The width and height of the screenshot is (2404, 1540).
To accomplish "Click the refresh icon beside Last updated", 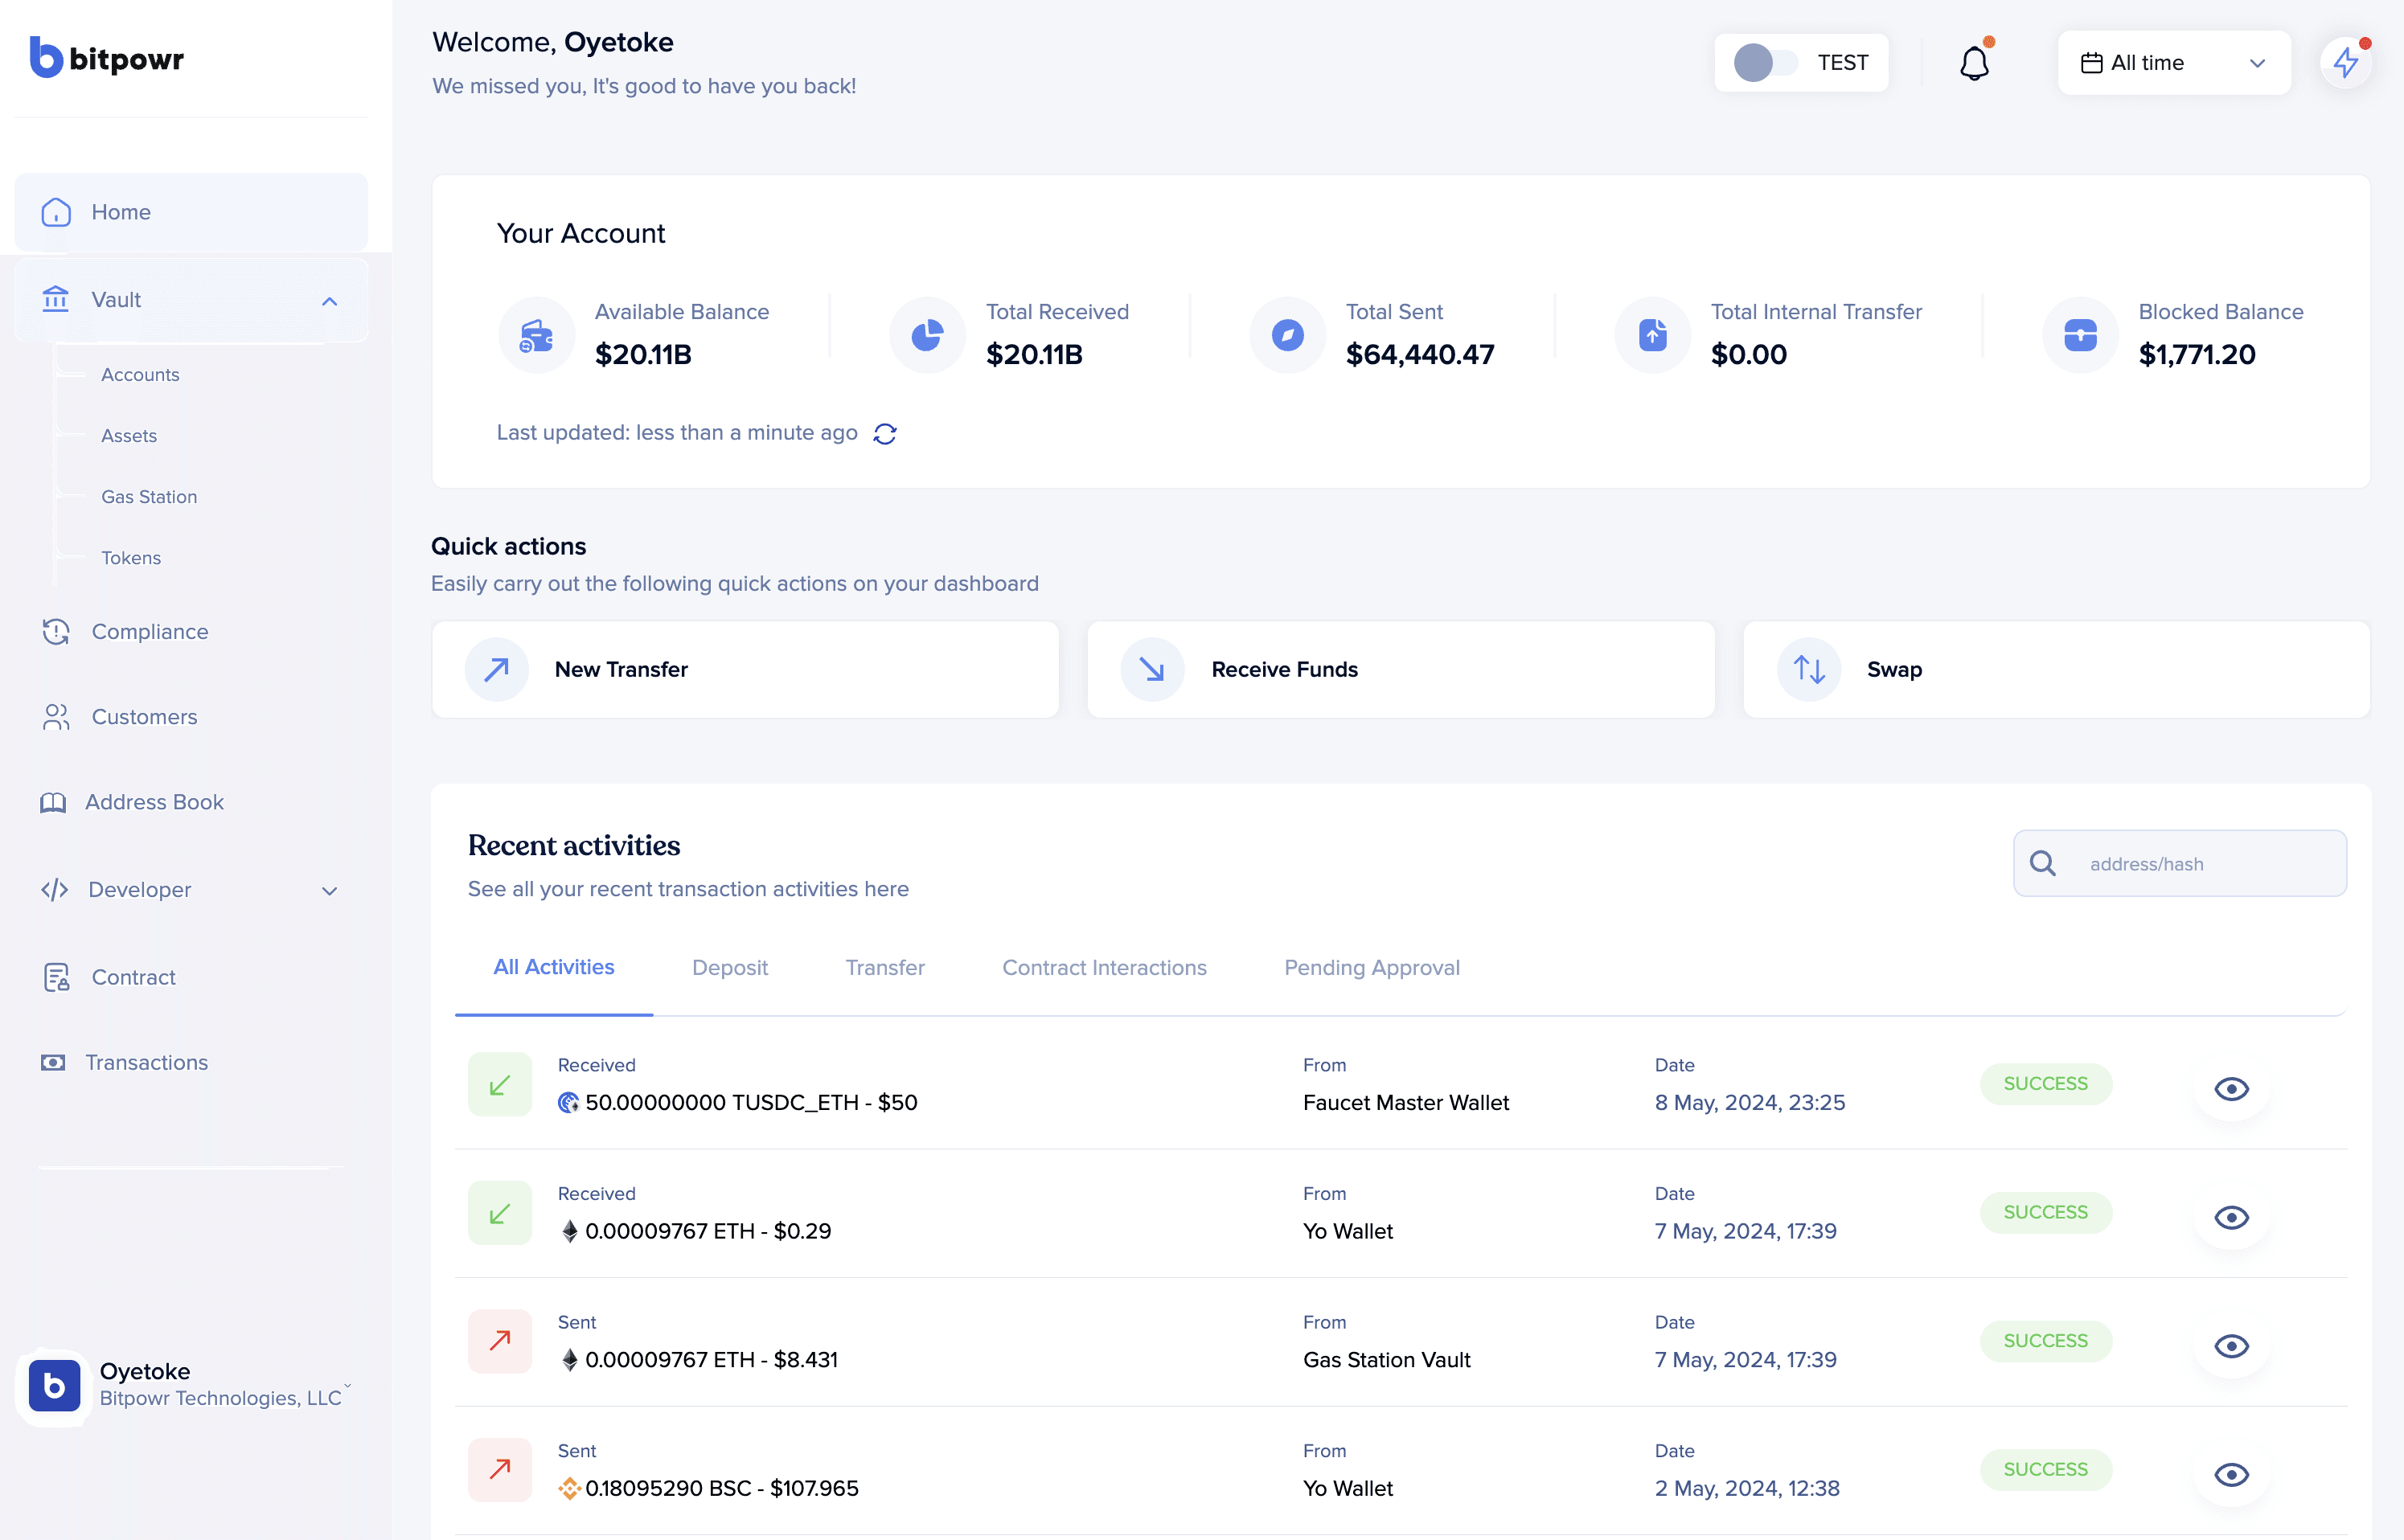I will [x=885, y=433].
